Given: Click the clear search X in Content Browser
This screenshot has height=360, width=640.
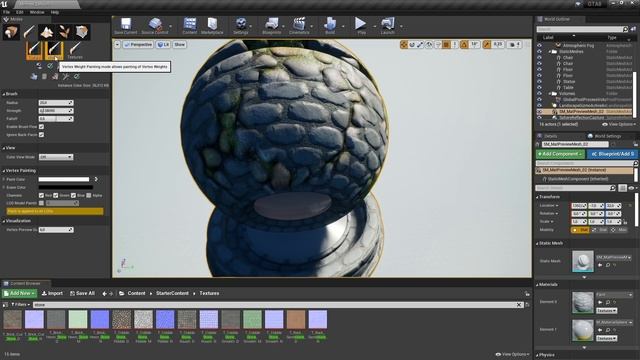Looking at the screenshot, I should pyautogui.click(x=519, y=305).
